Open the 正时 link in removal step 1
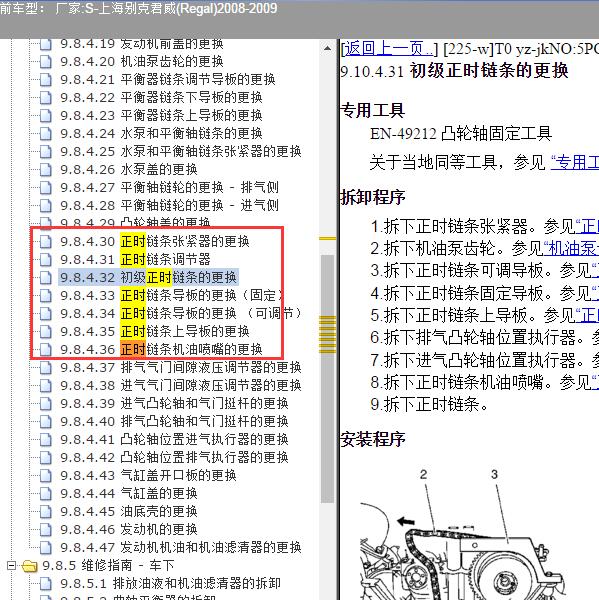 coord(587,227)
